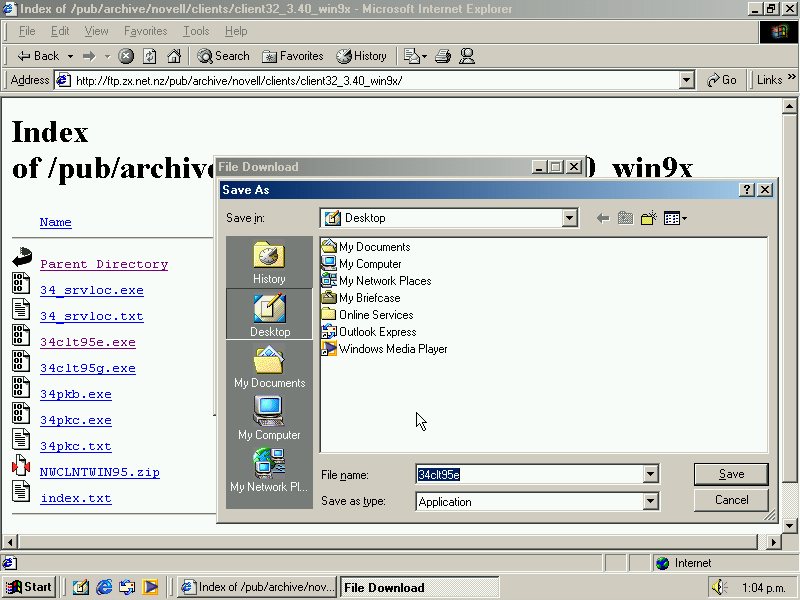Select History in Save As places bar
The image size is (800, 600).
coord(269,263)
